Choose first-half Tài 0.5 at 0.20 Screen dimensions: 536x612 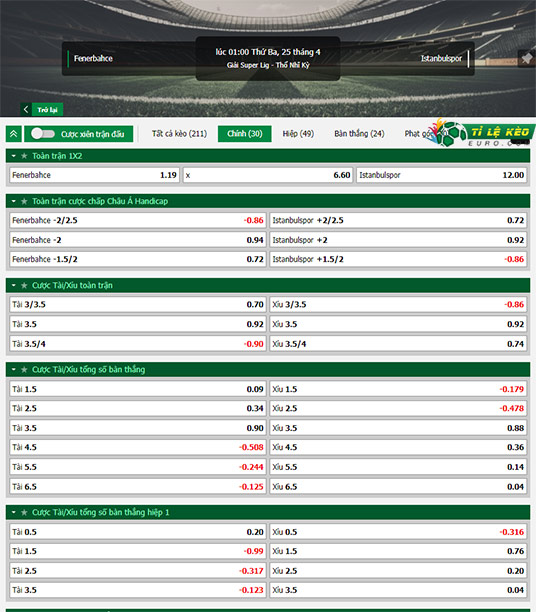(x=138, y=532)
